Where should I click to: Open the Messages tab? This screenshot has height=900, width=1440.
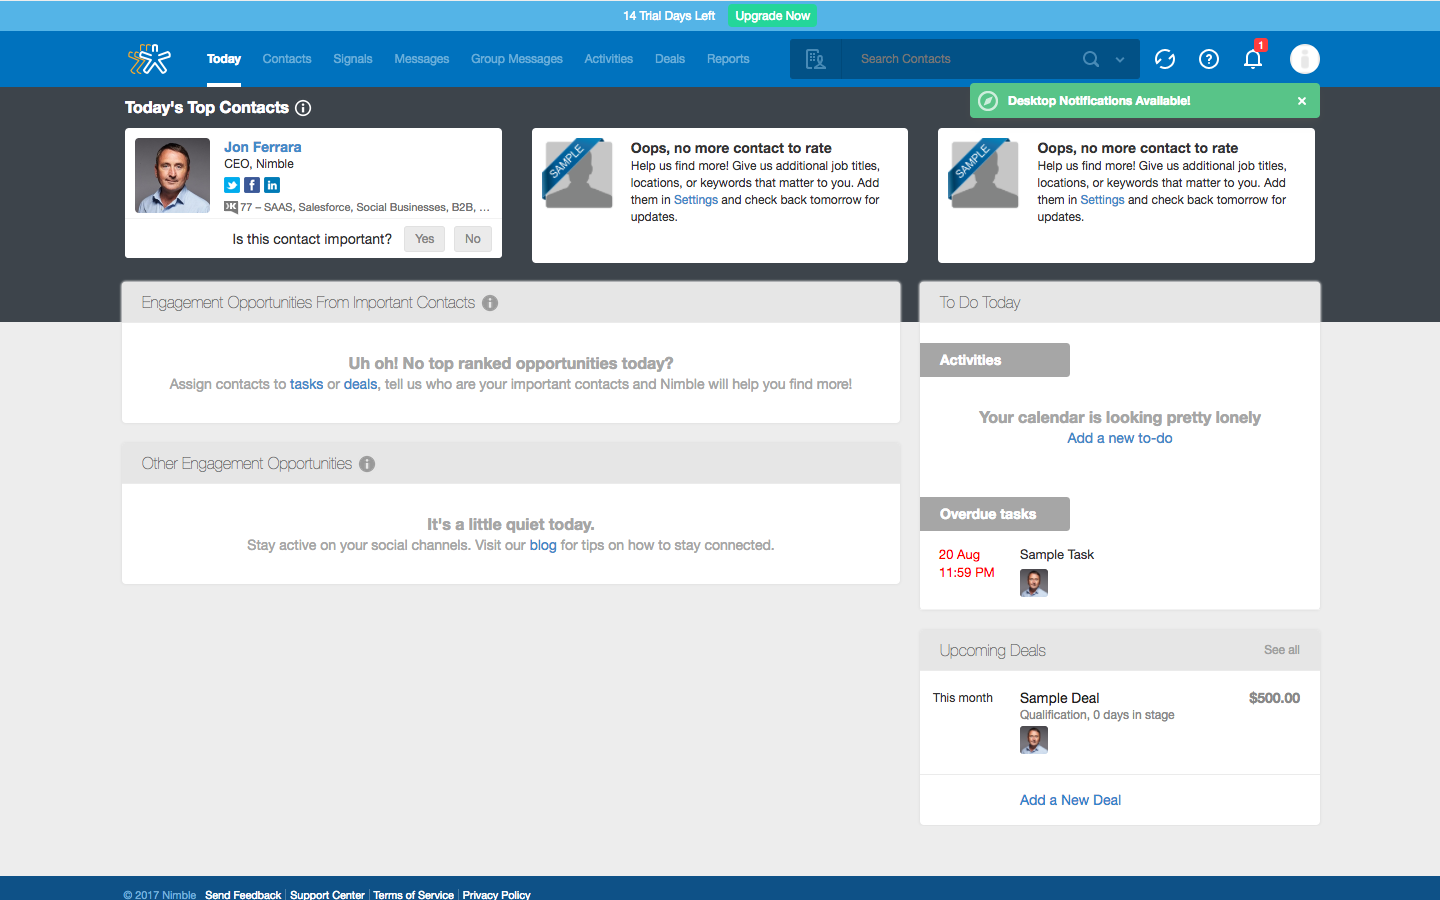[422, 59]
